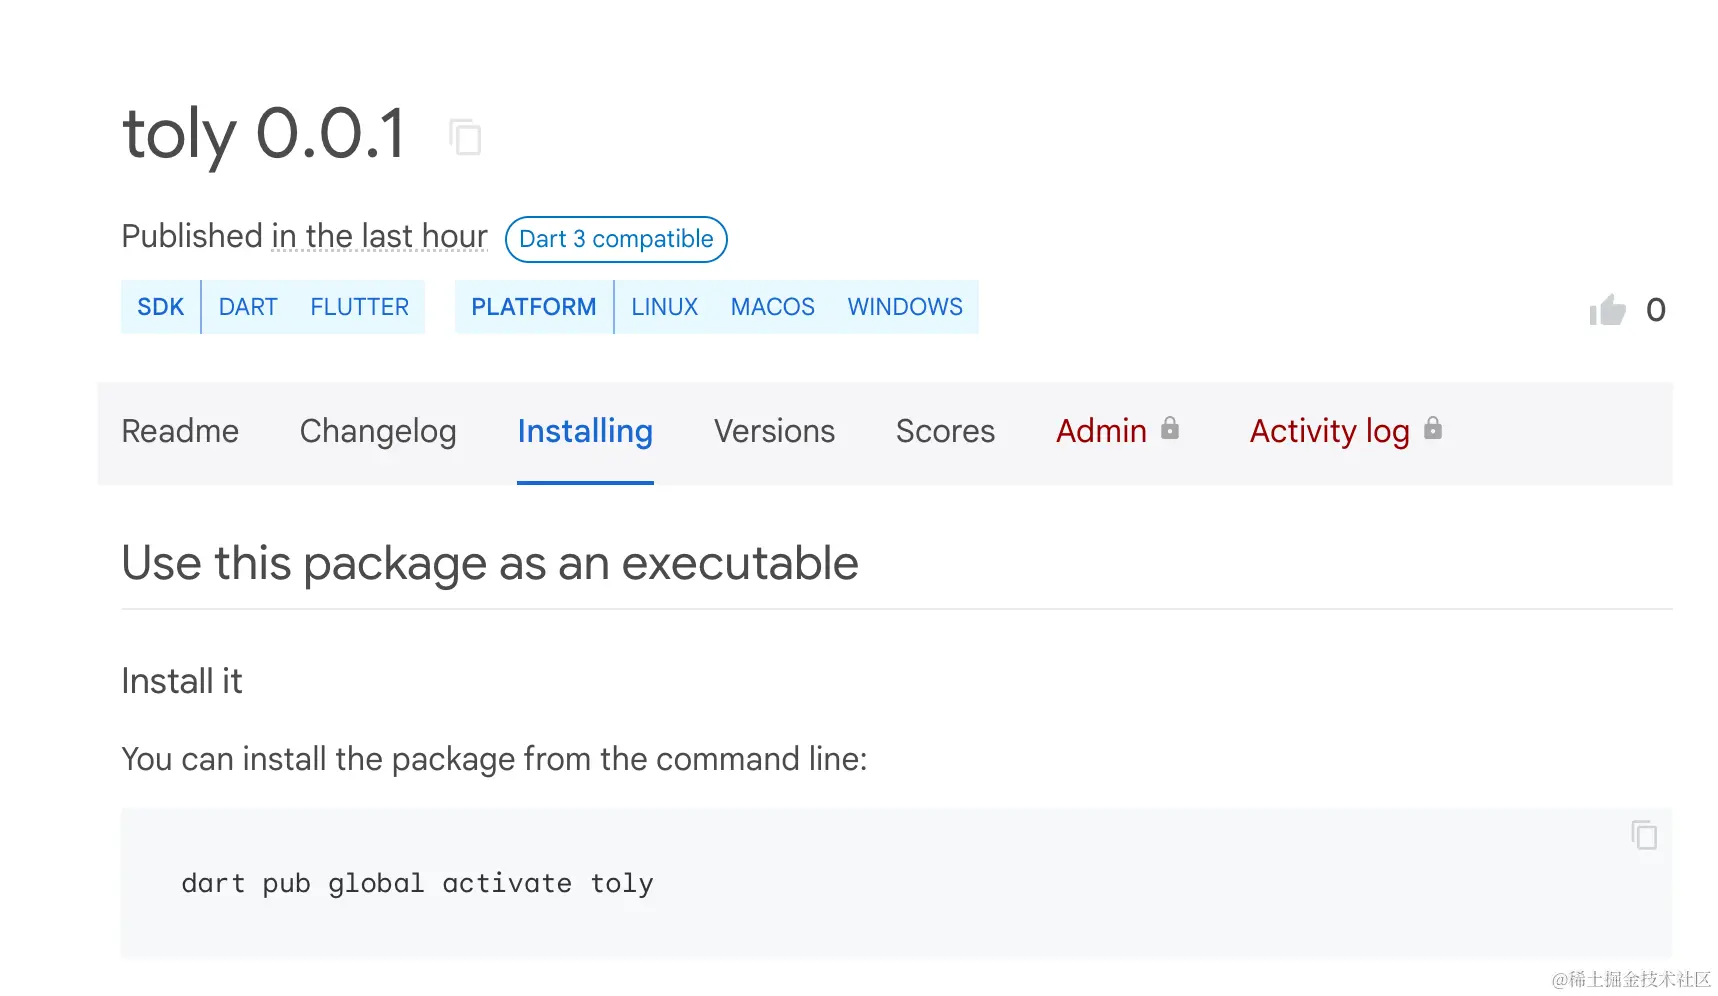The image size is (1718, 996).
Task: Go to the Admin tab
Action: pyautogui.click(x=1101, y=431)
